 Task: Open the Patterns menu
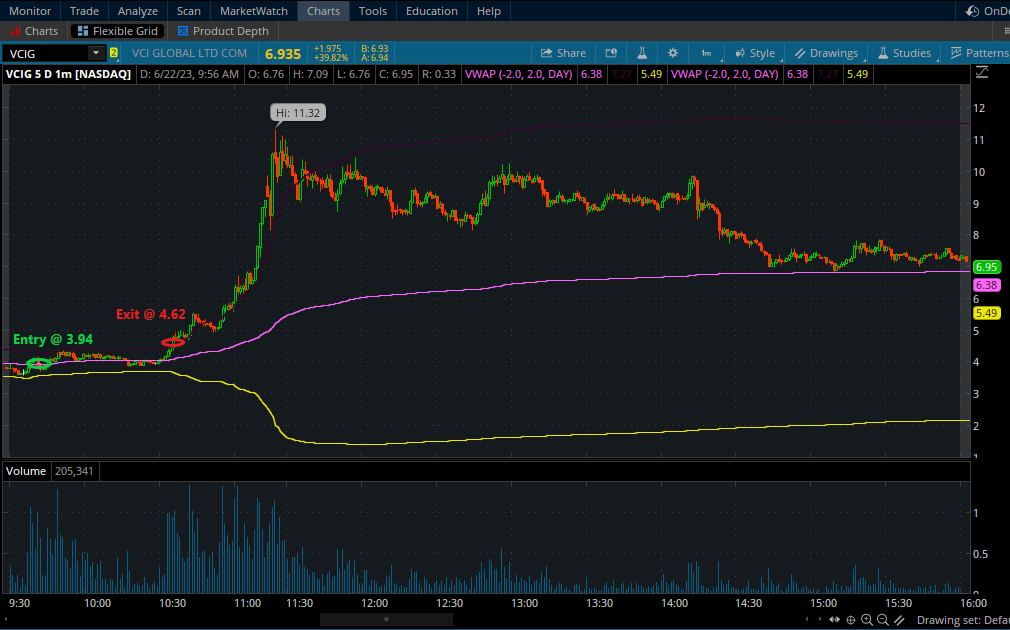pyautogui.click(x=978, y=53)
